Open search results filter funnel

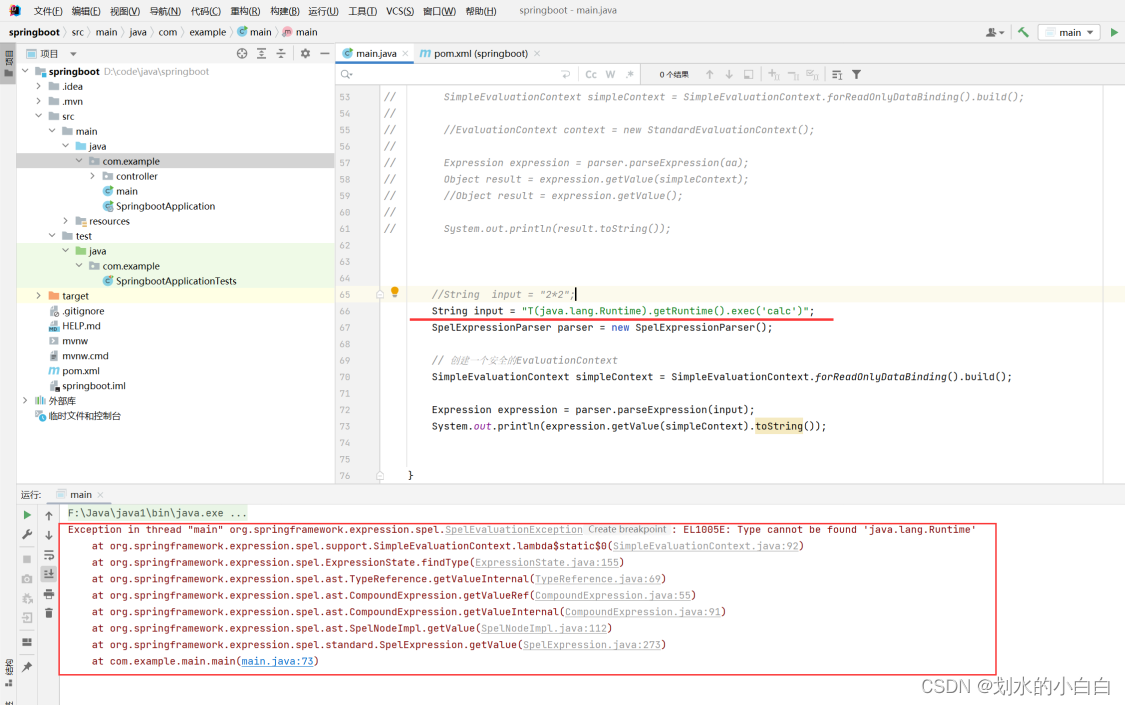pyautogui.click(x=856, y=75)
